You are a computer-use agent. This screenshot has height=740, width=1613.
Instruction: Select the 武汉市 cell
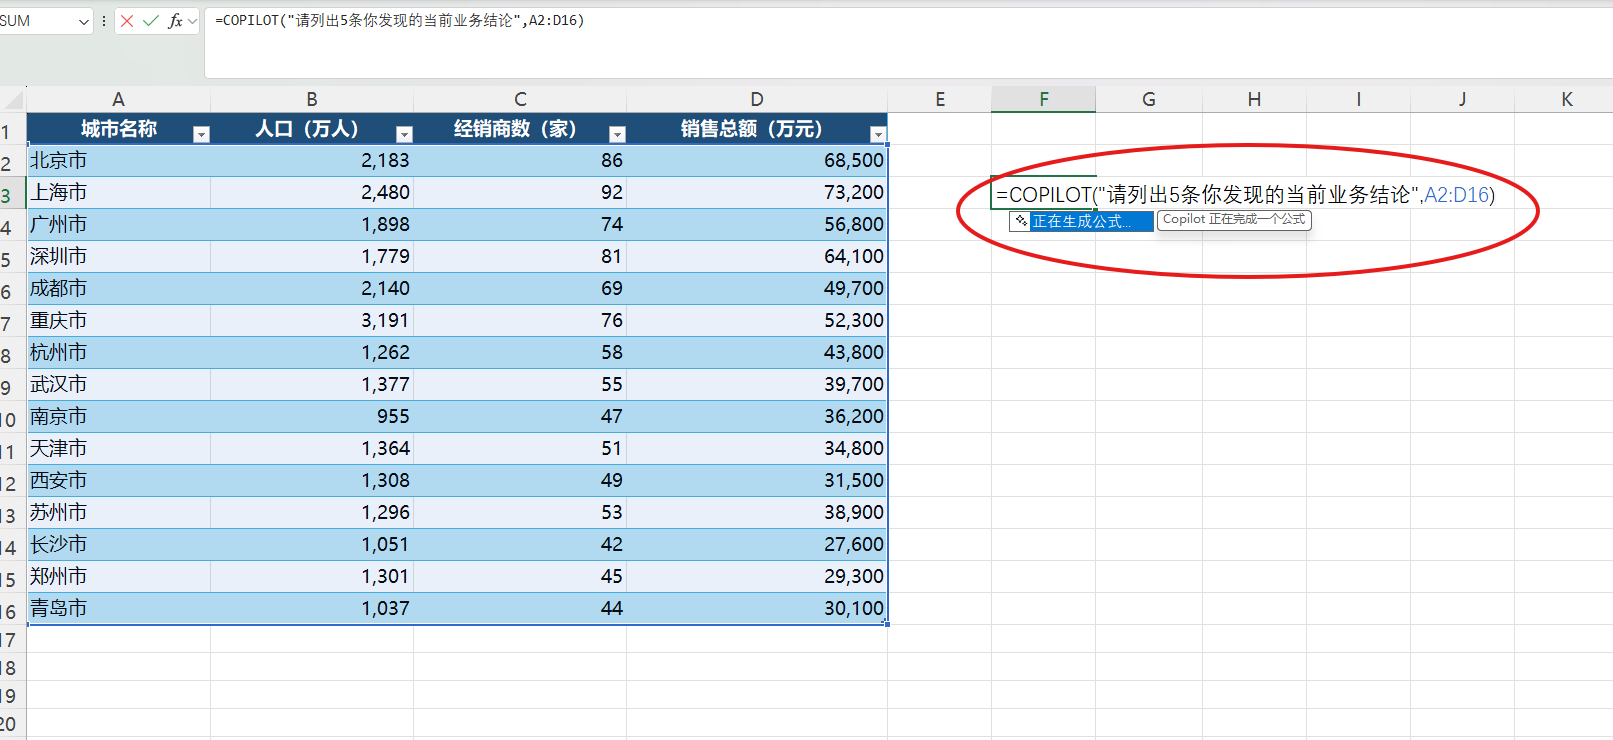coord(118,384)
